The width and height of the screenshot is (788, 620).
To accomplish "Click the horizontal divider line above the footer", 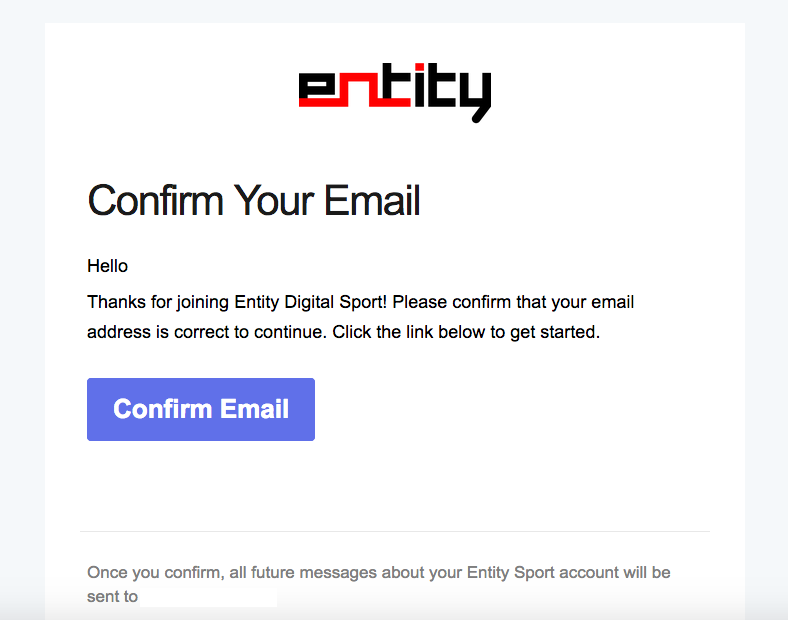I will click(395, 531).
